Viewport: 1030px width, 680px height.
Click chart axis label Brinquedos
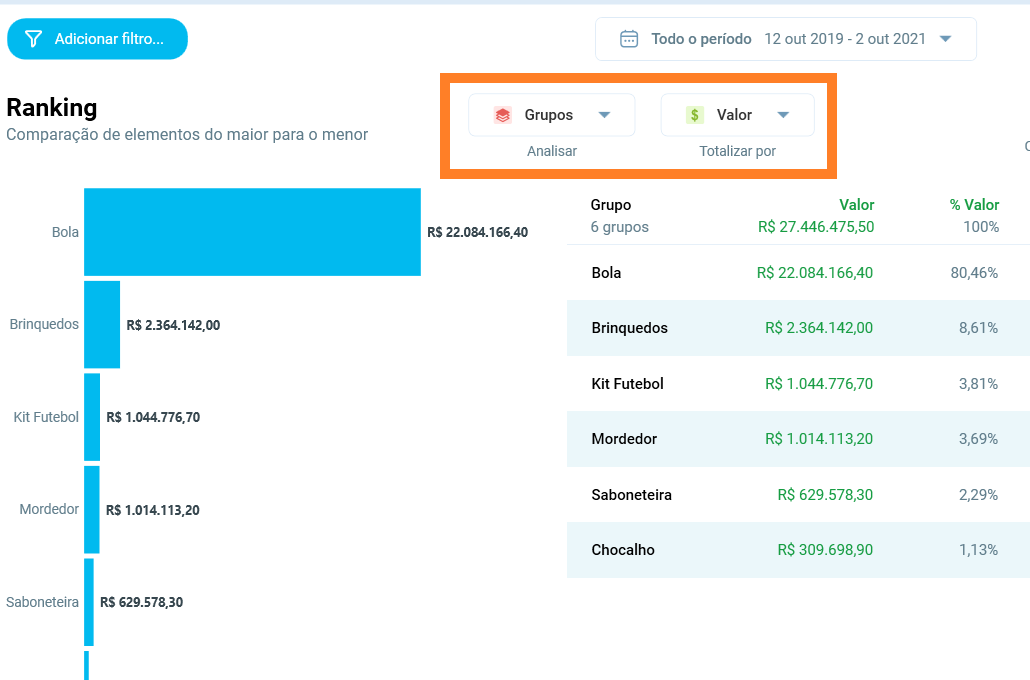tap(44, 325)
